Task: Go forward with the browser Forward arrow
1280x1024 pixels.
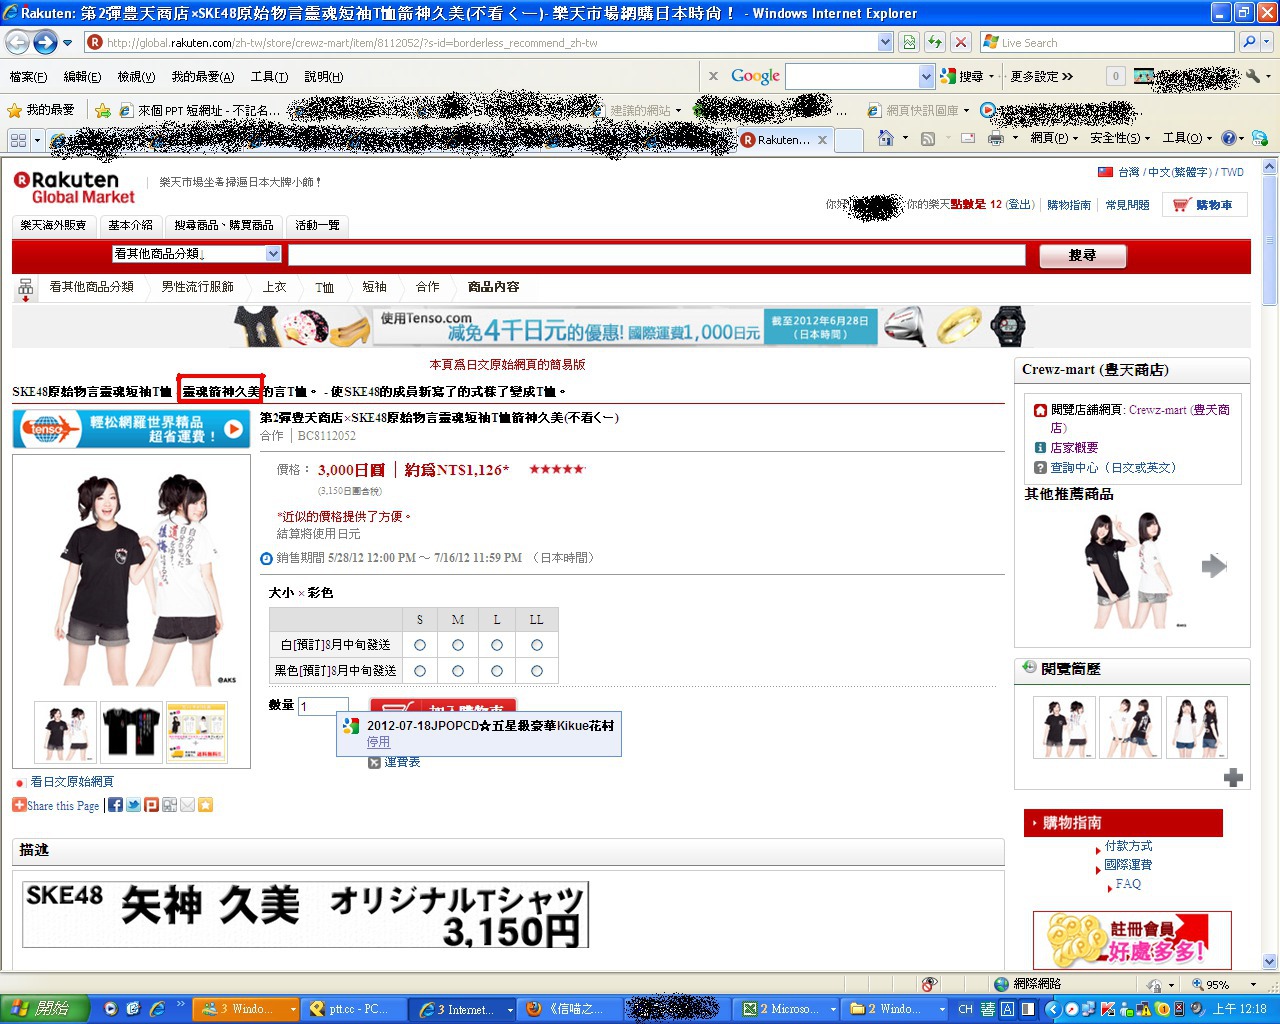Action: pyautogui.click(x=45, y=43)
